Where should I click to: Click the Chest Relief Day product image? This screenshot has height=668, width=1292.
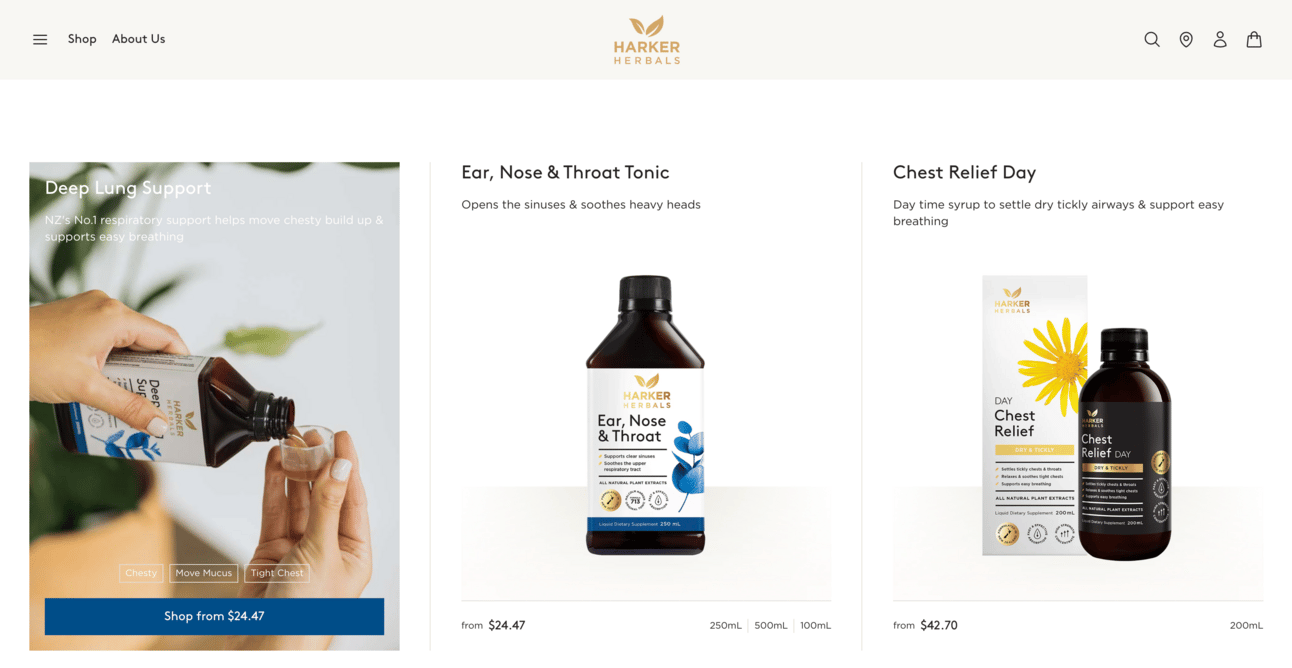(x=1077, y=417)
